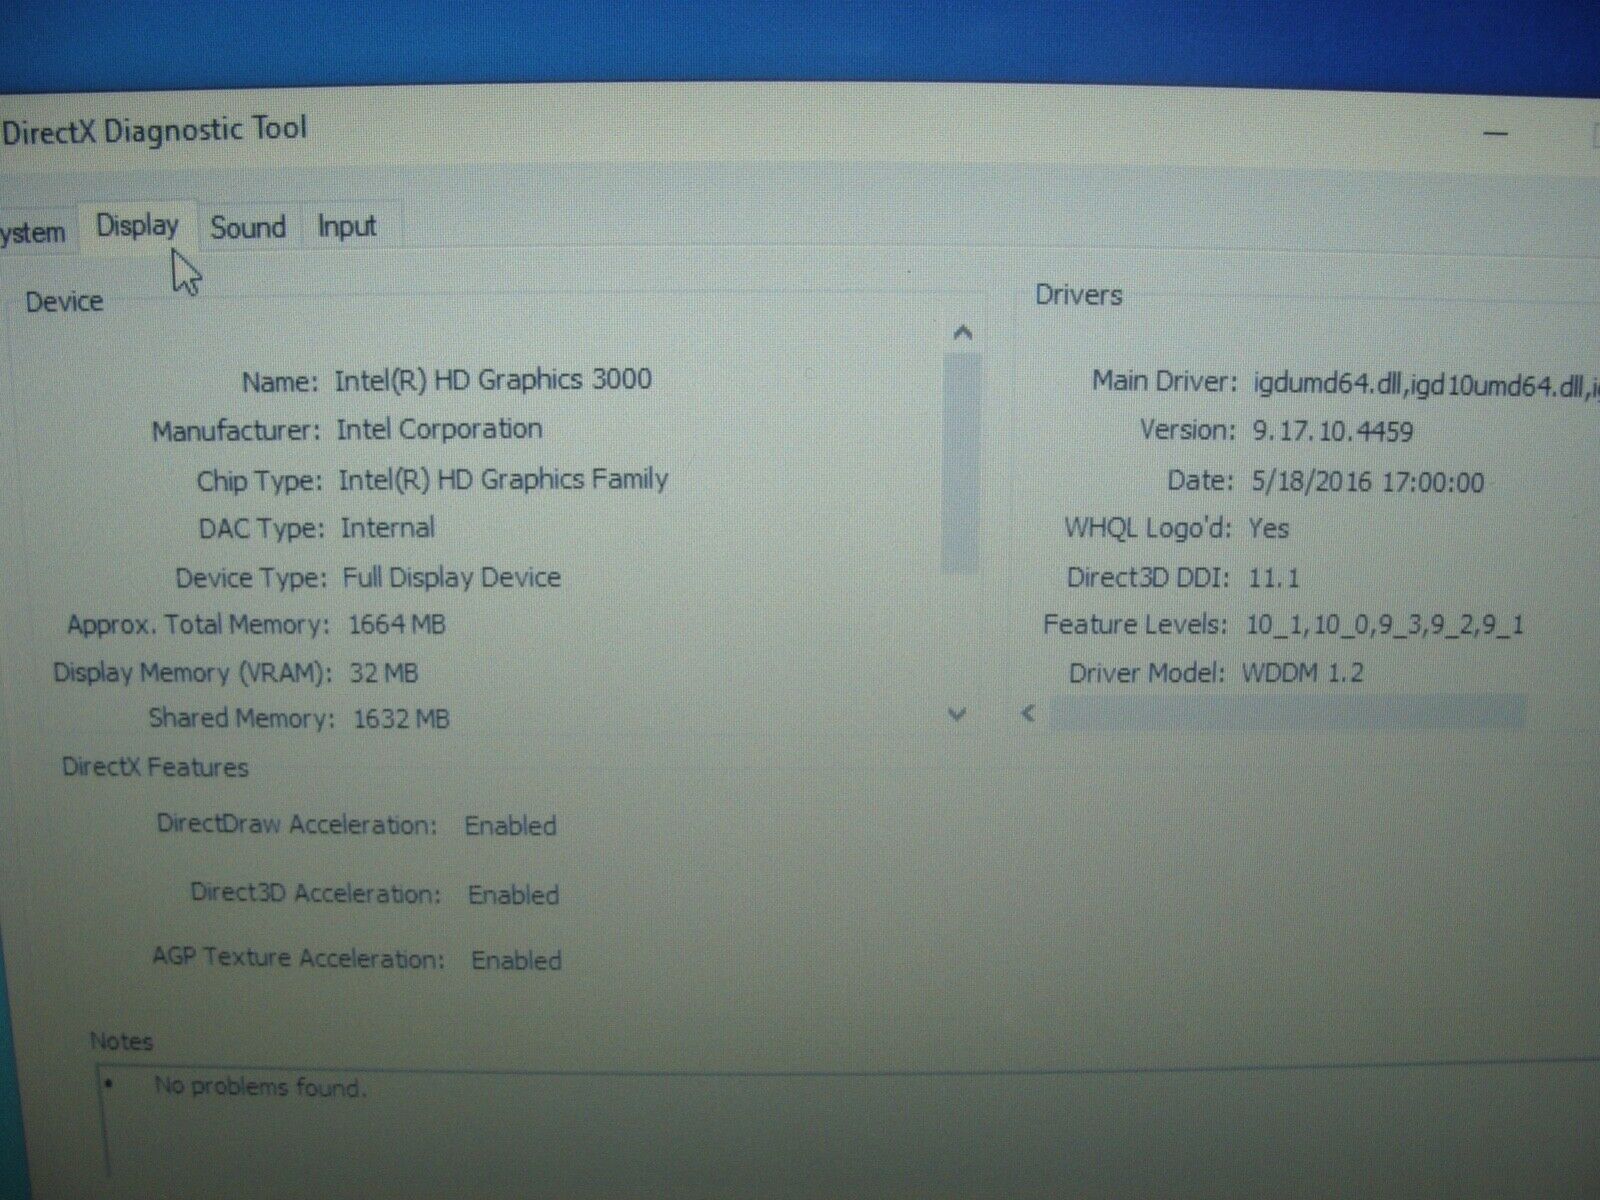This screenshot has width=1600, height=1200.
Task: Select 'Intel Corporation' manufacturer value
Action: [439, 429]
